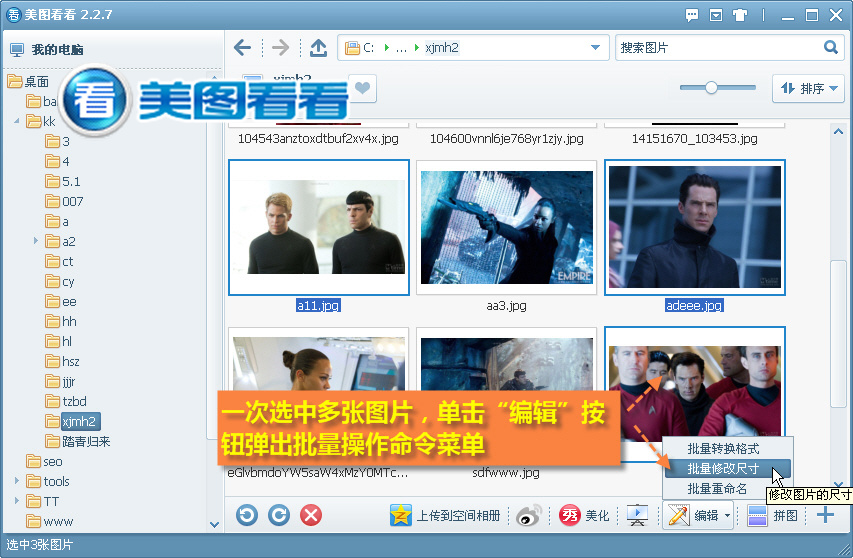Open 编辑 dropdown arrow

[728, 515]
